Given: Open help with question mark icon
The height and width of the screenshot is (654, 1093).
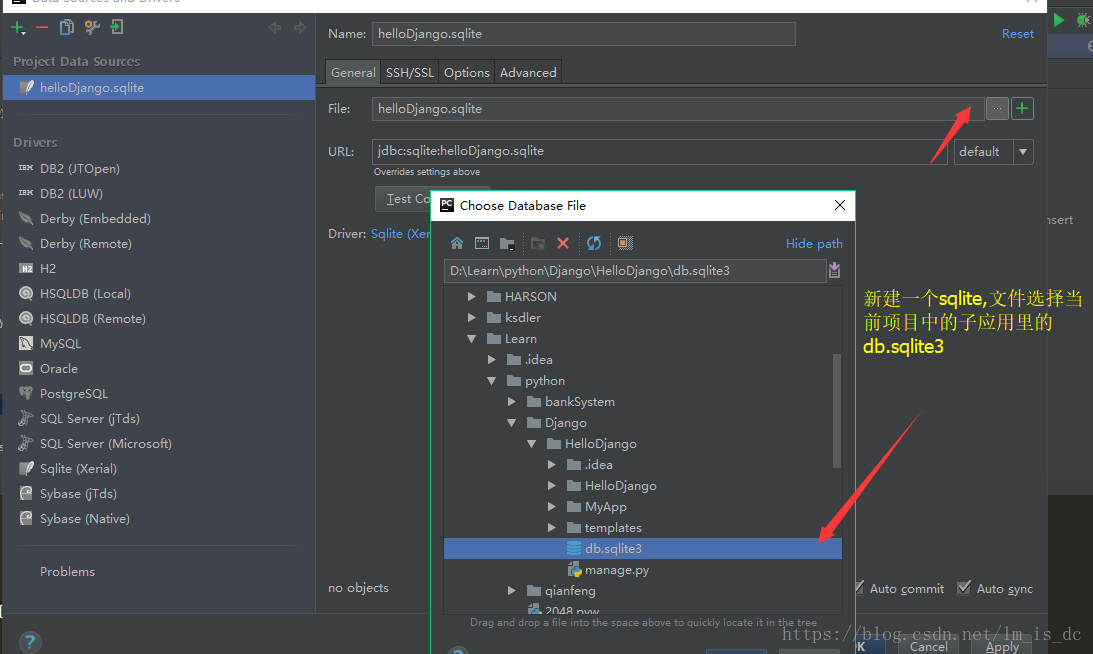Looking at the screenshot, I should click(x=29, y=641).
